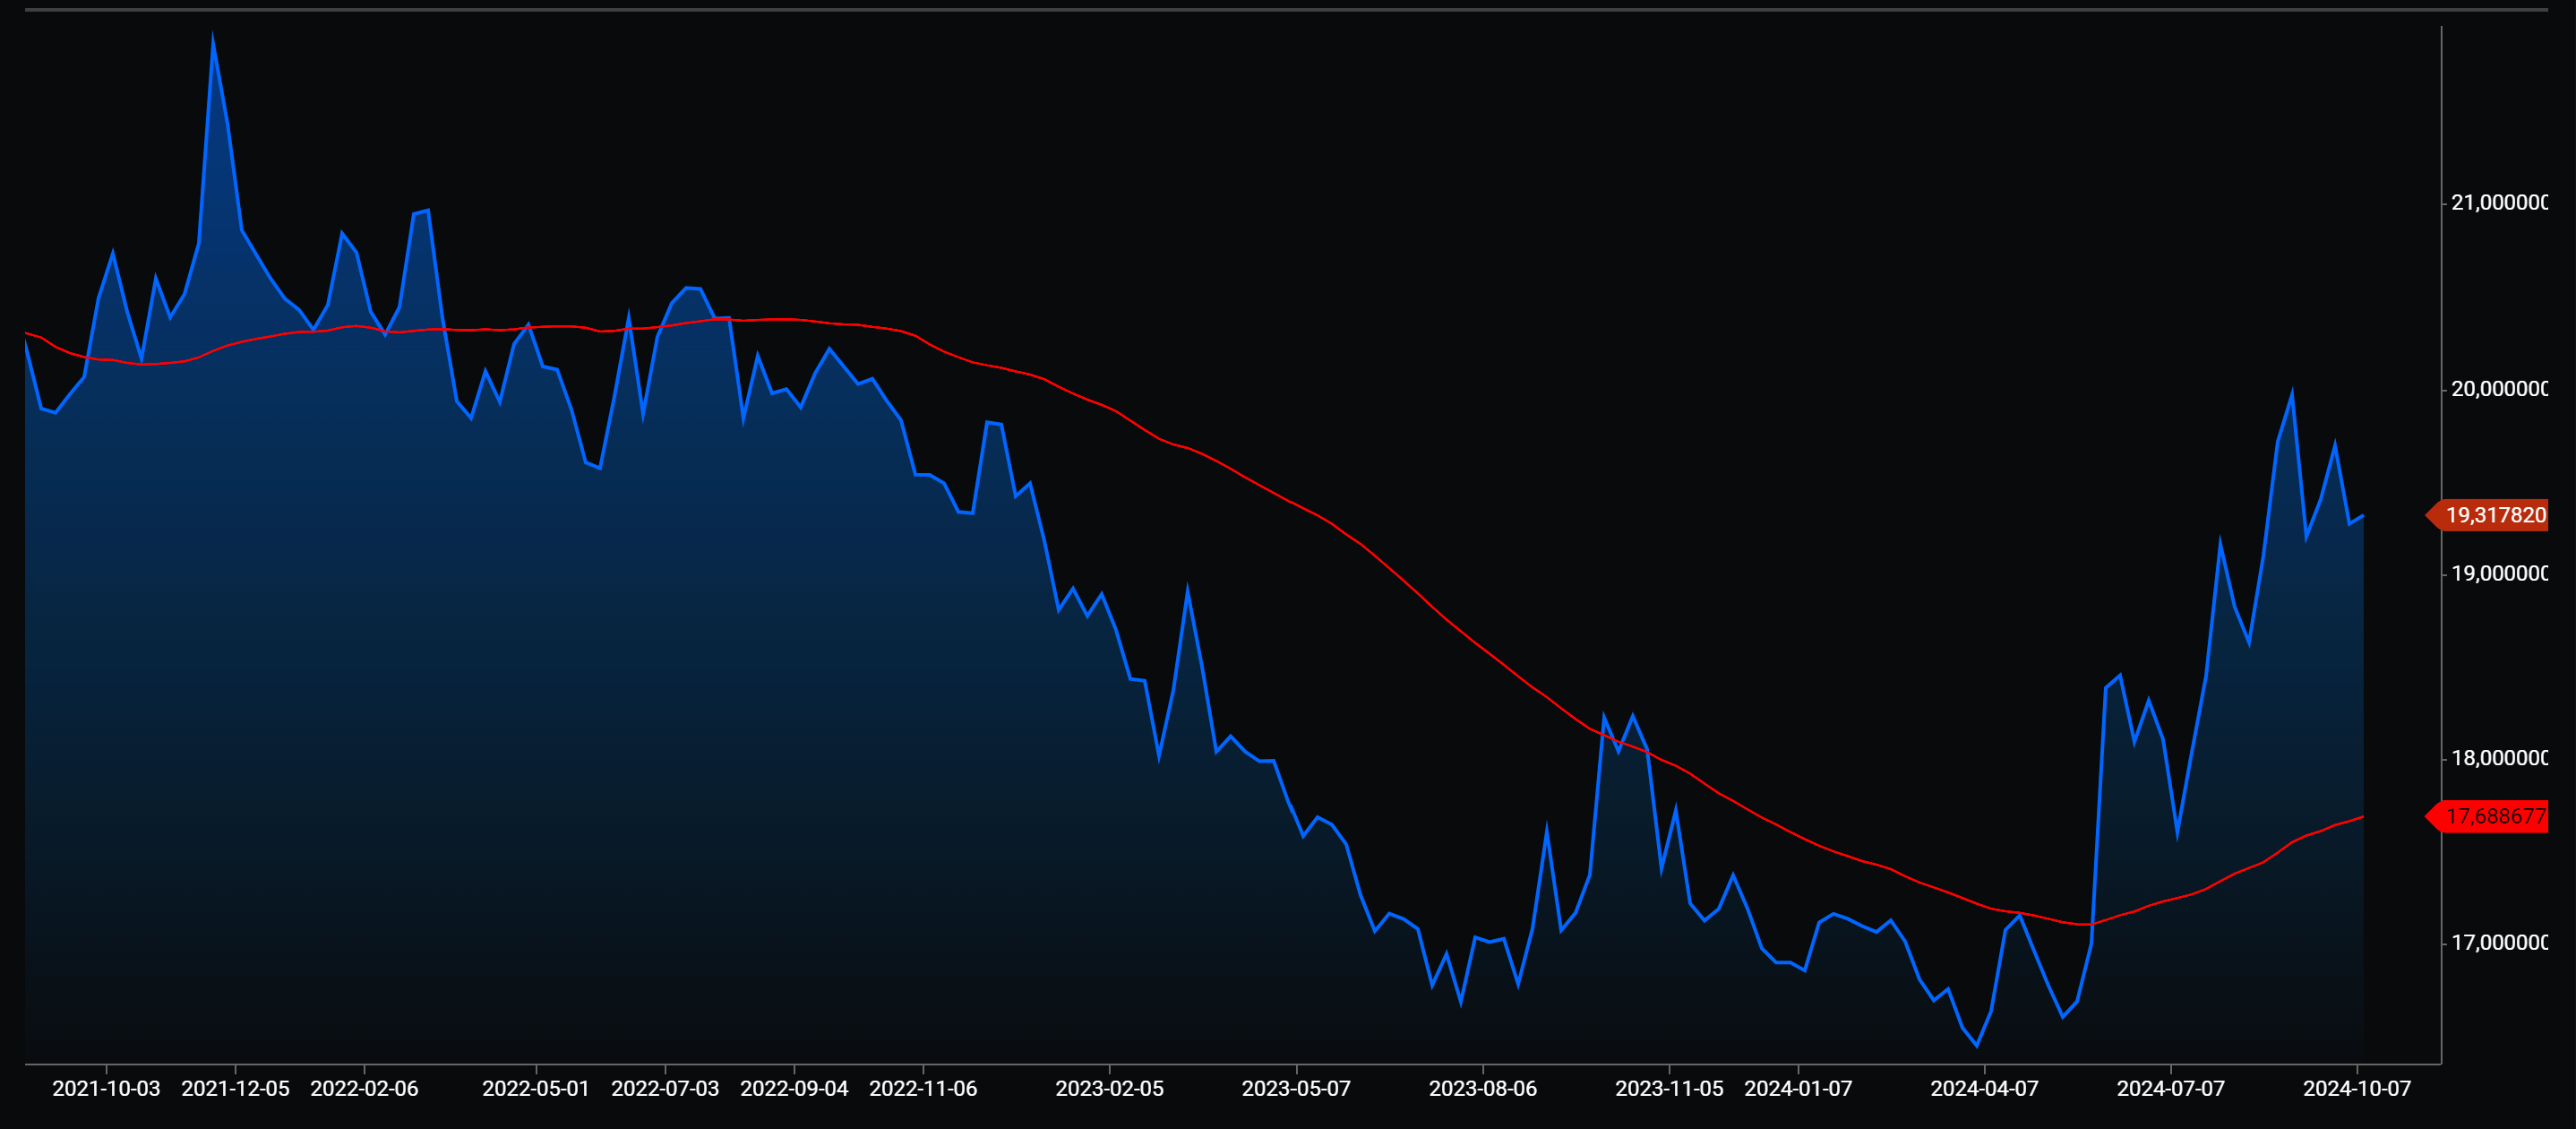2576x1129 pixels.
Task: Click the 2022-02-06 date label
Action: pyautogui.click(x=364, y=1088)
